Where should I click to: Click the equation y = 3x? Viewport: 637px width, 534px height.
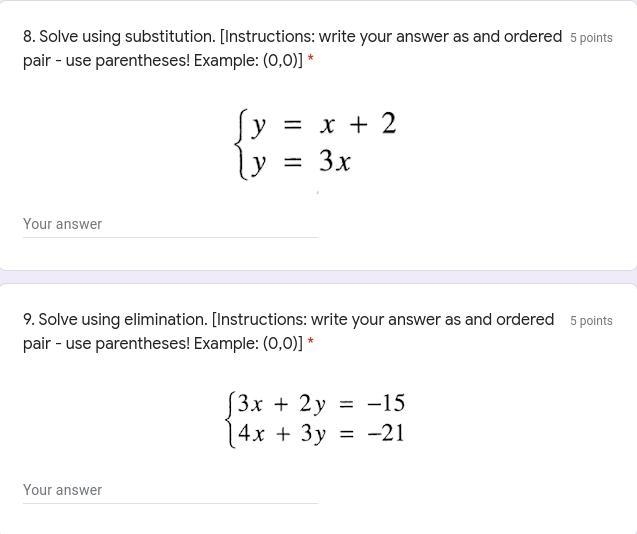coord(300,162)
